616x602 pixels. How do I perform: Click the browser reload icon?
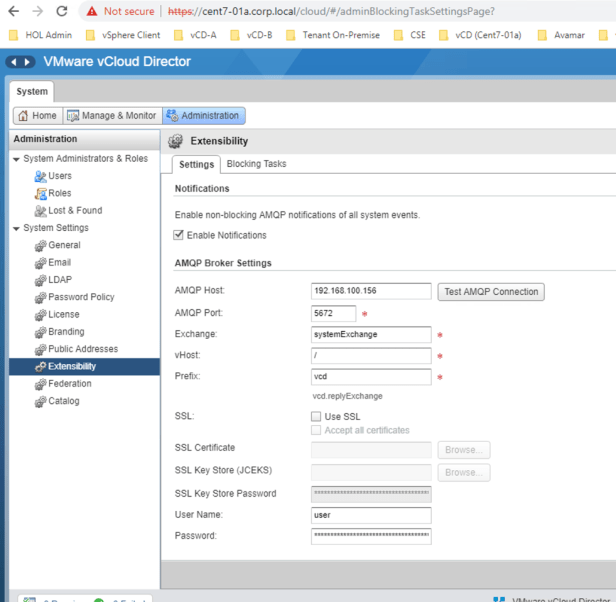click(x=62, y=11)
